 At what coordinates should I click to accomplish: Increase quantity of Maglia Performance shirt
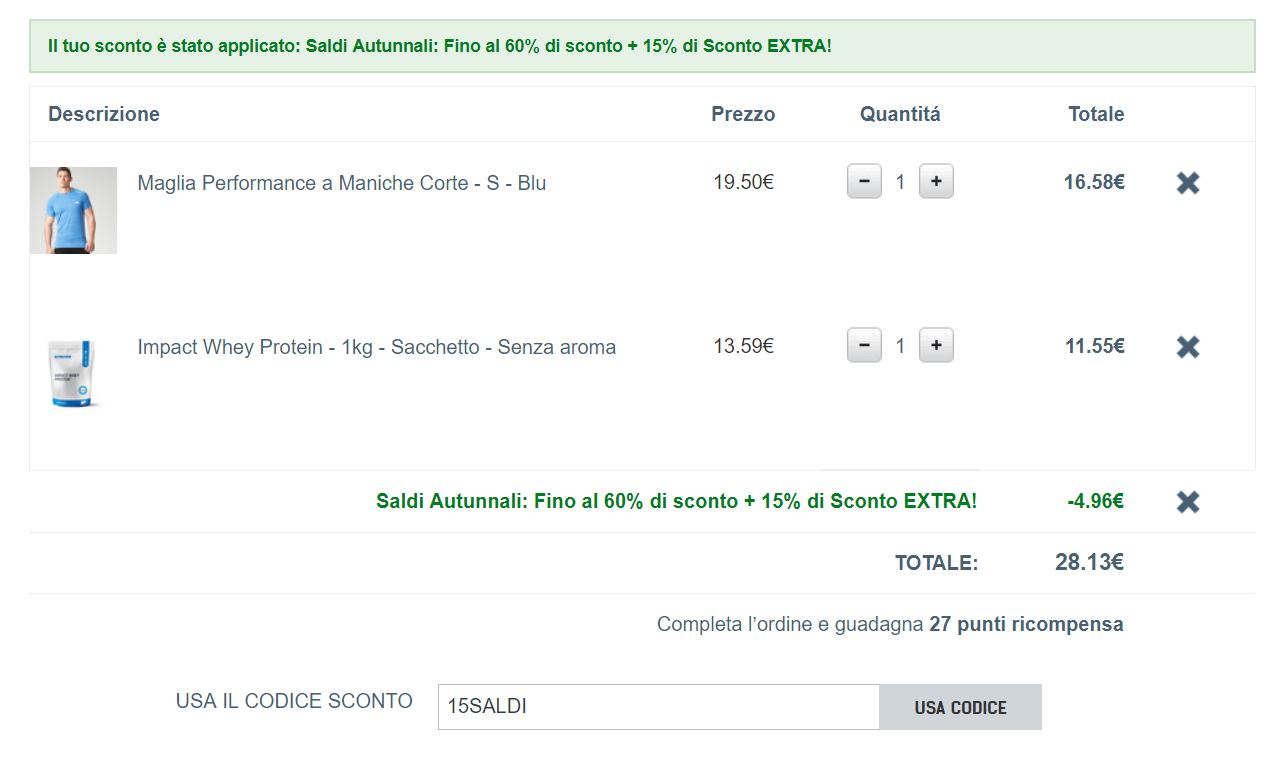[x=936, y=182]
